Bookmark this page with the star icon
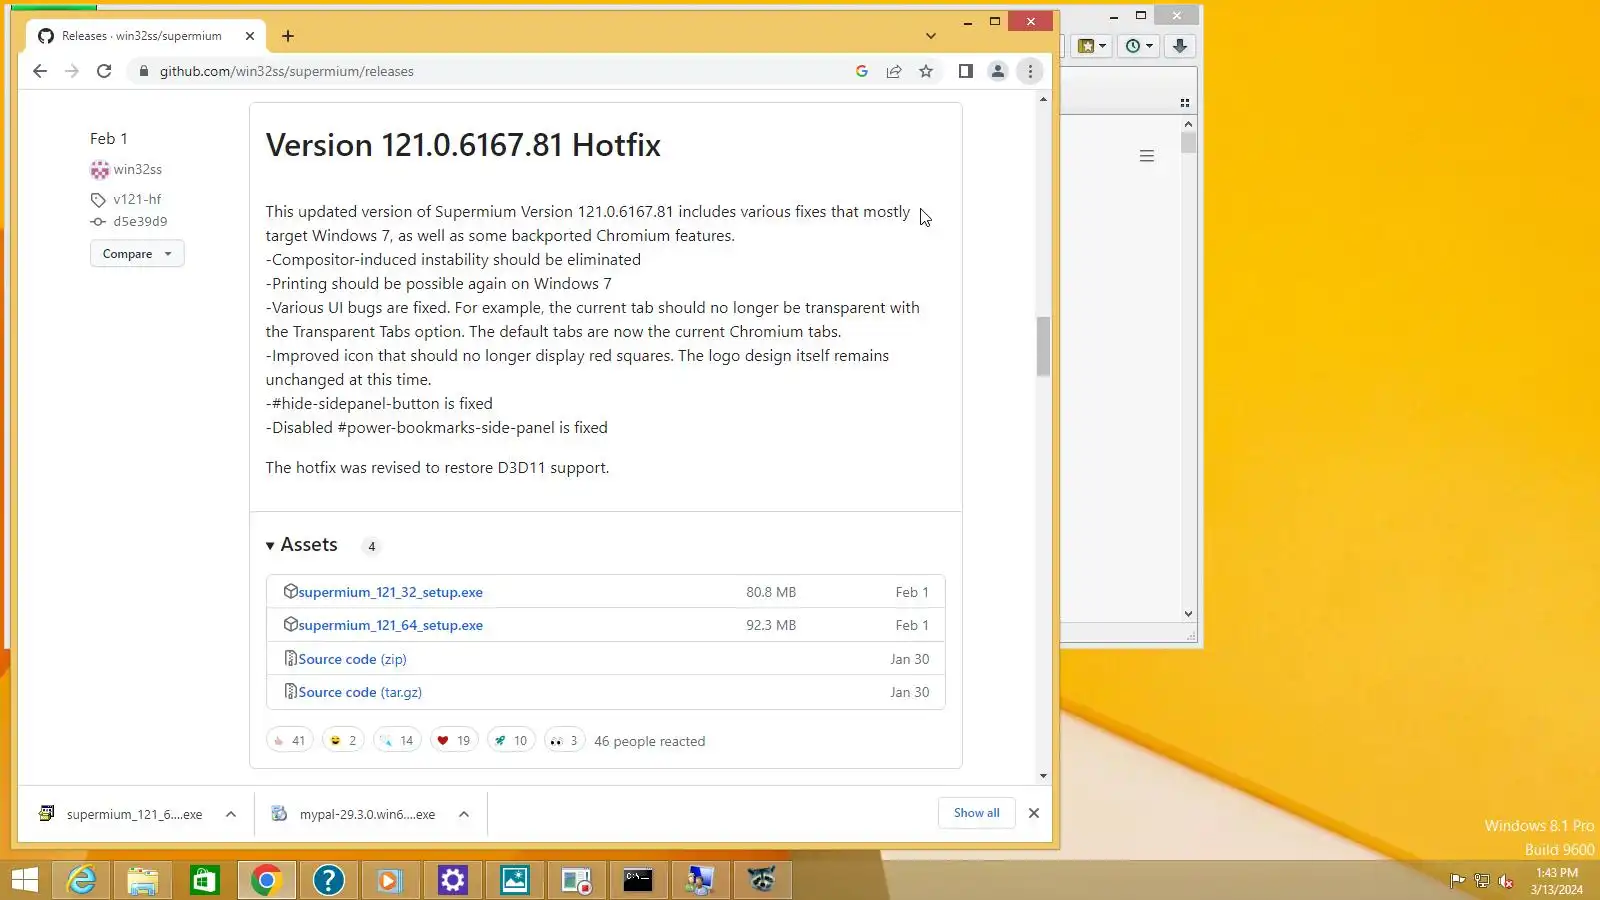1600x900 pixels. [x=926, y=71]
